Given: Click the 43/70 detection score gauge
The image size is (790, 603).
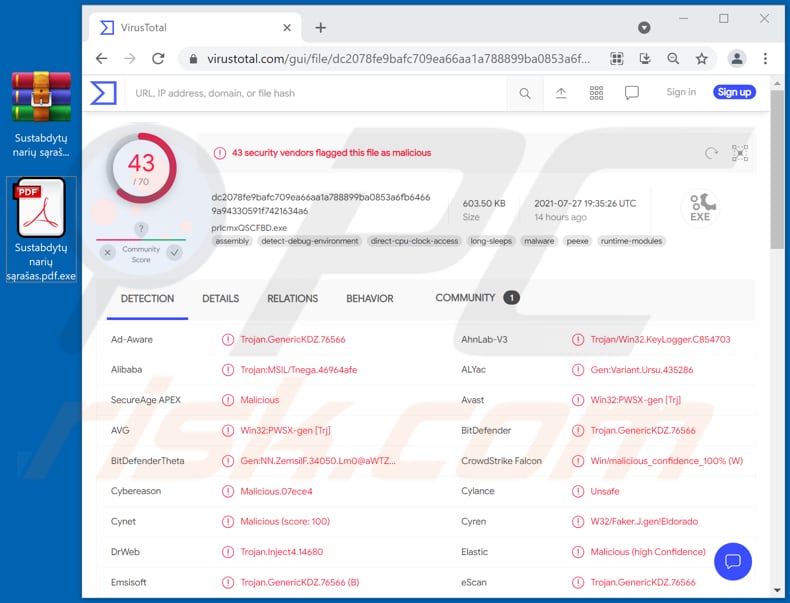Looking at the screenshot, I should click(x=142, y=169).
